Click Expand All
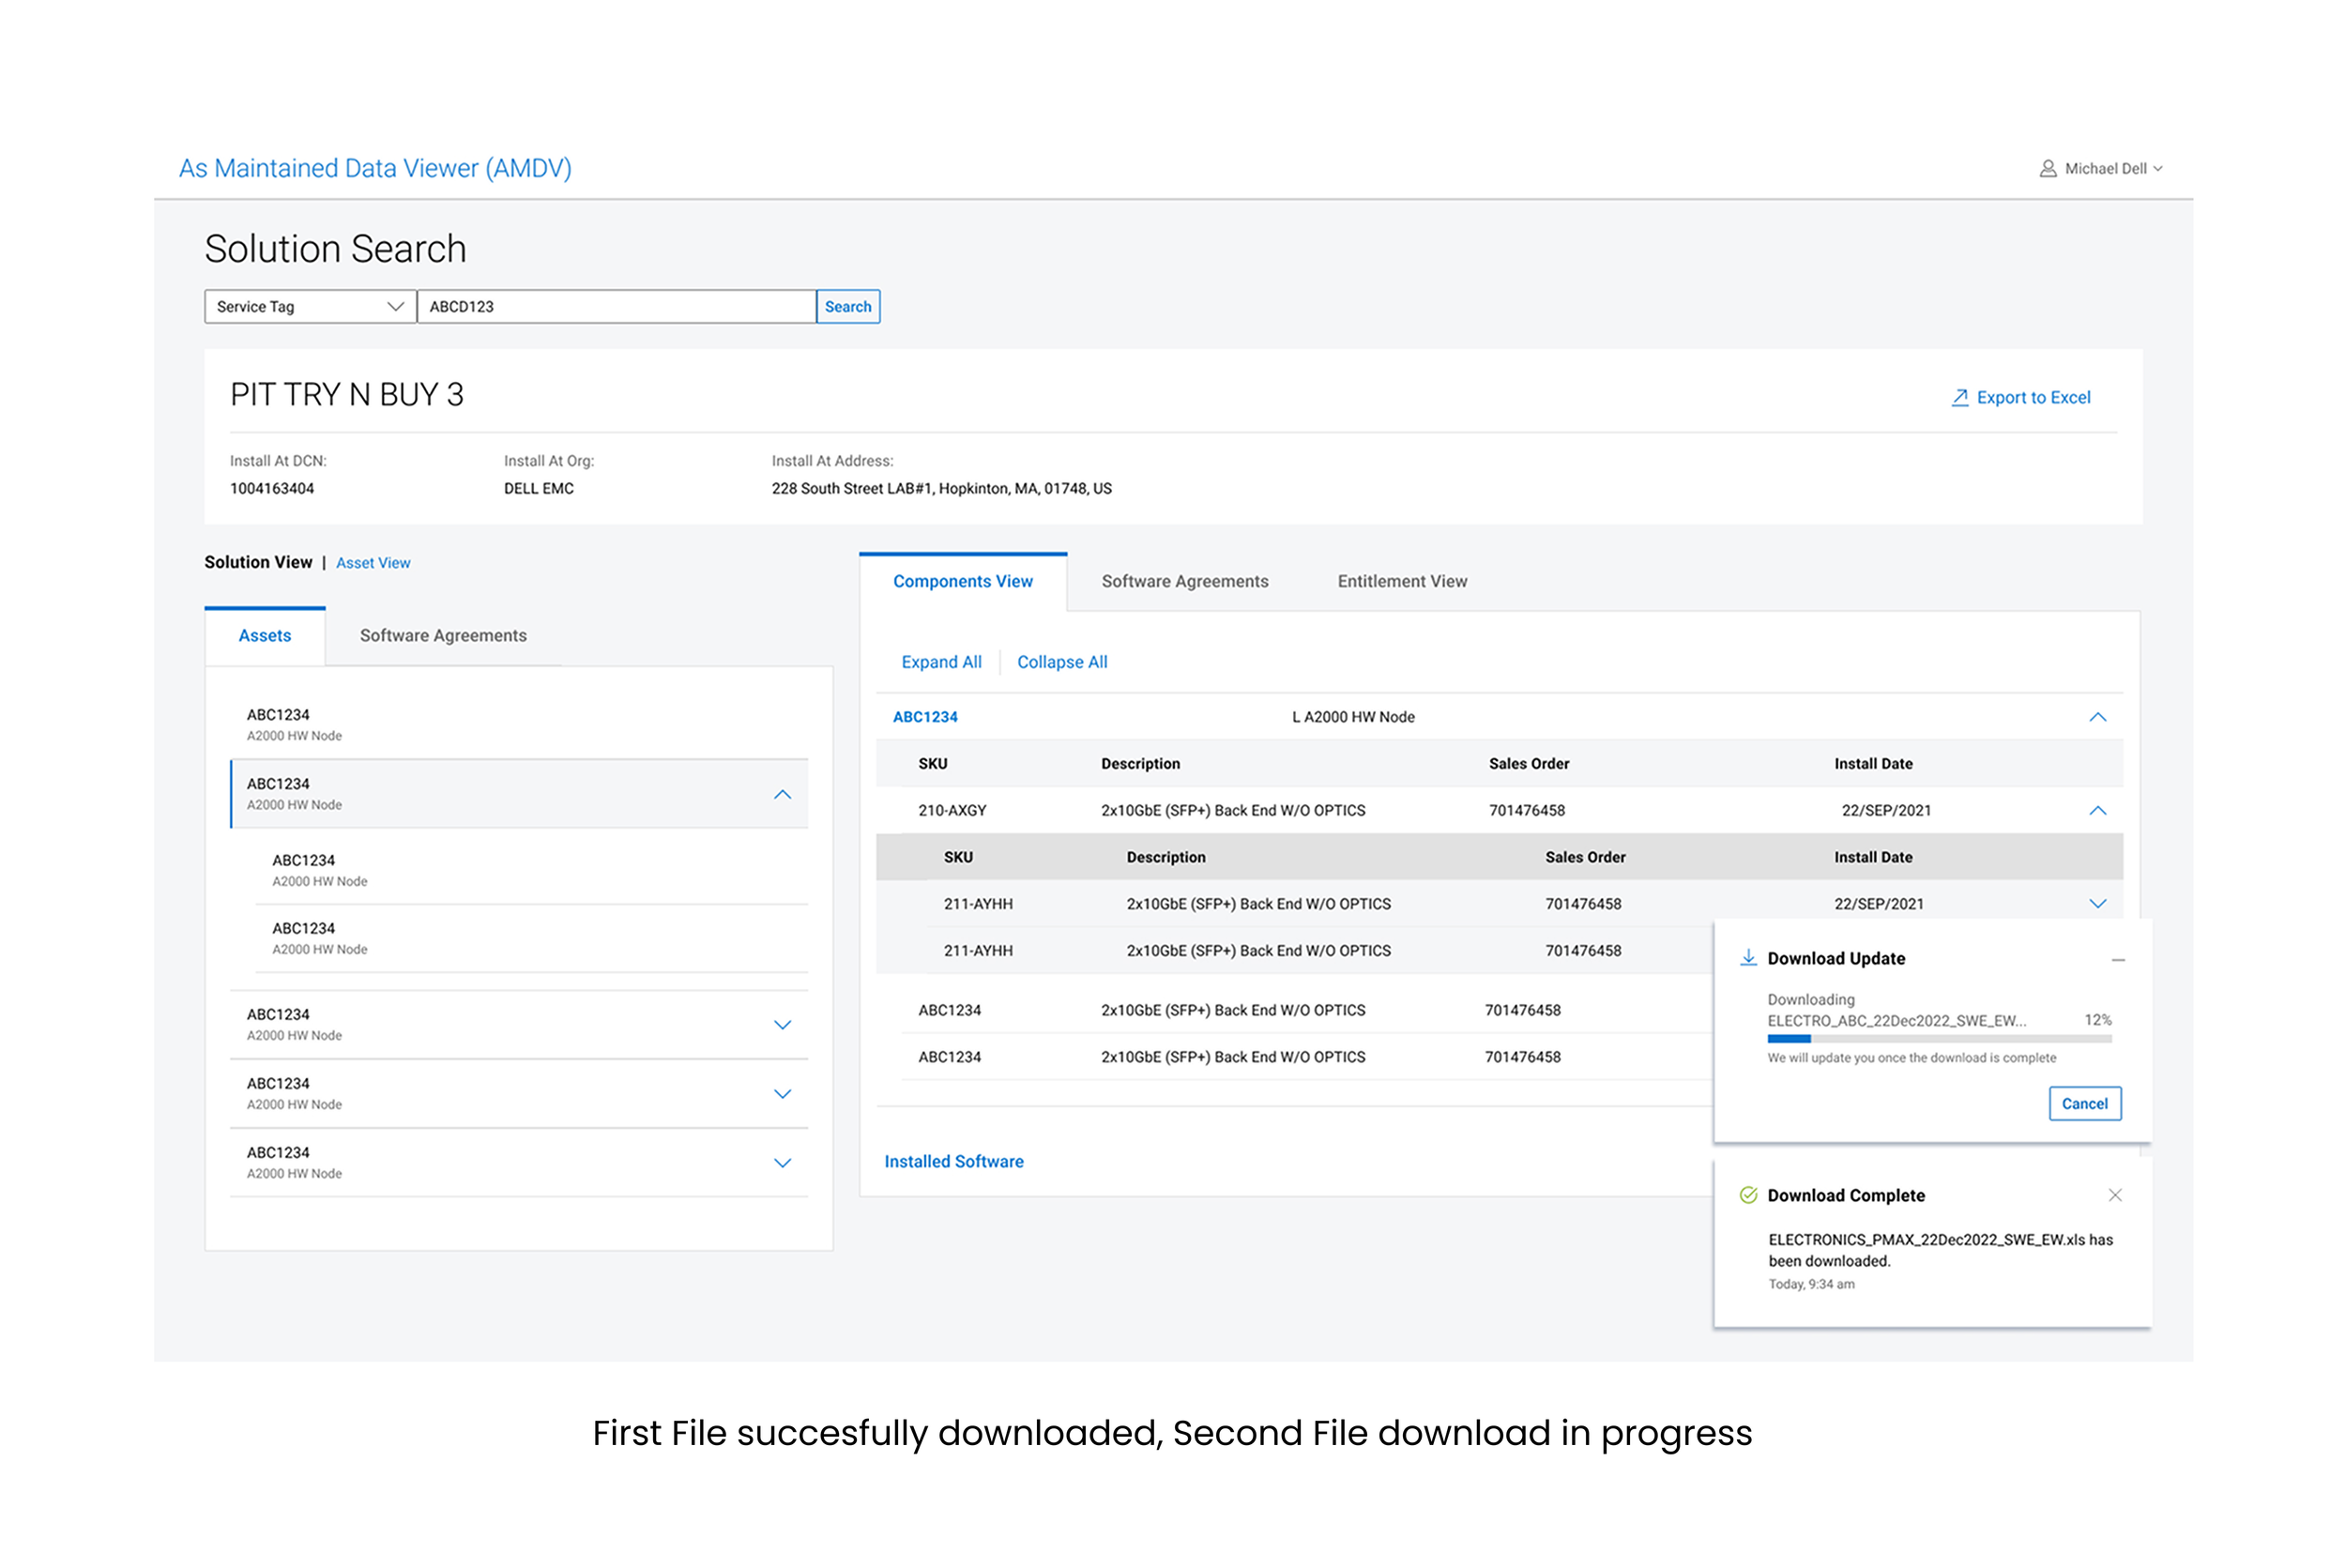The height and width of the screenshot is (1568, 2346). coord(941,662)
